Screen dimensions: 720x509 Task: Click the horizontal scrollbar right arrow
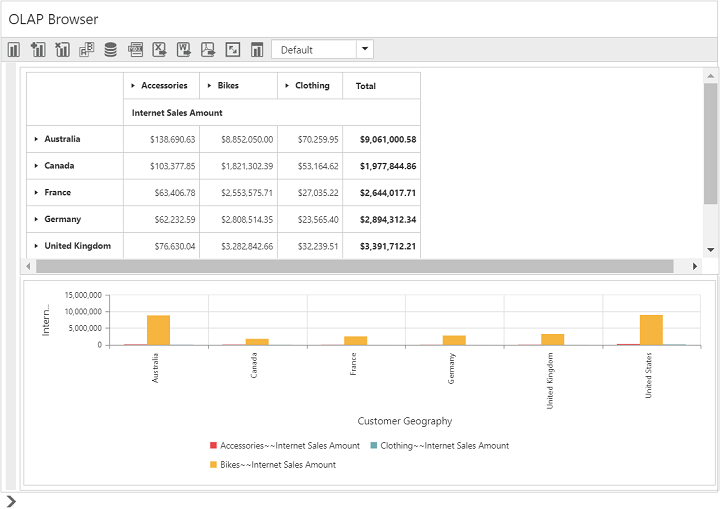695,266
